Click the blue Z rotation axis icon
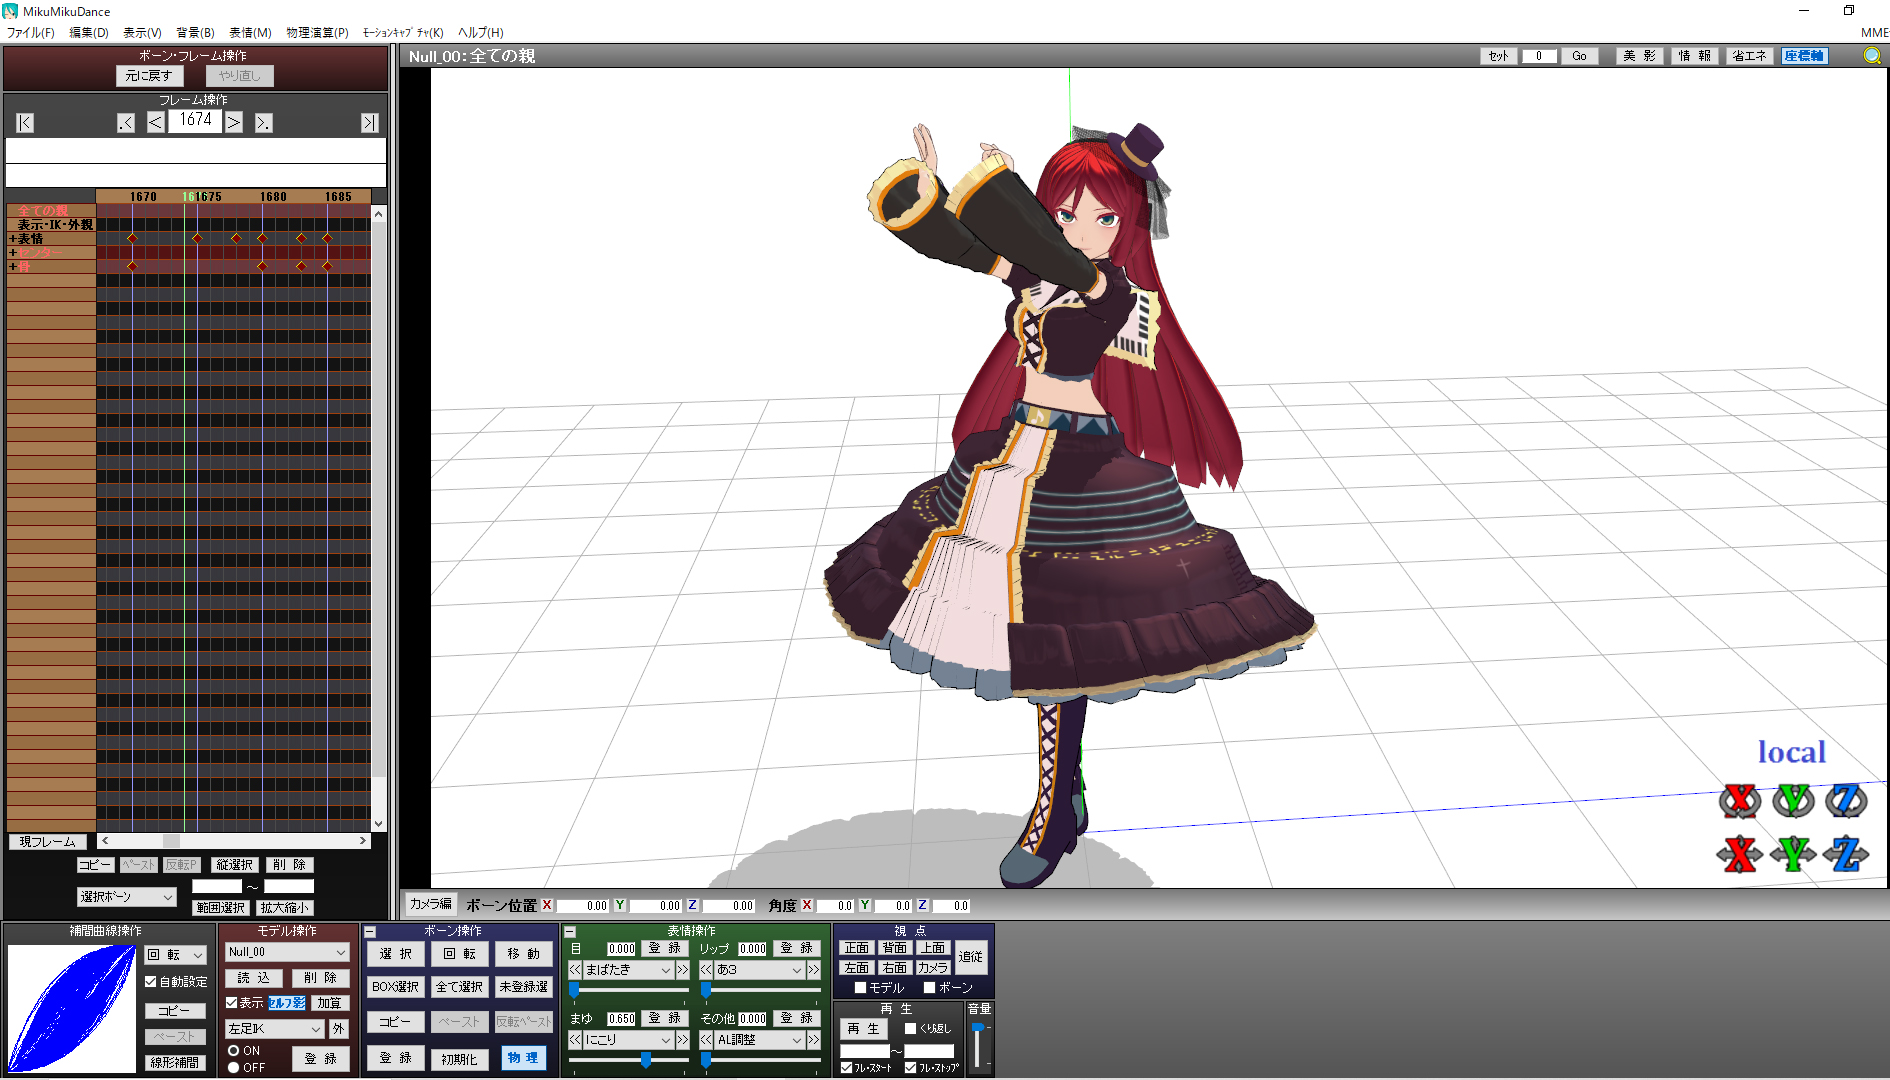1890x1080 pixels. pyautogui.click(x=1846, y=800)
